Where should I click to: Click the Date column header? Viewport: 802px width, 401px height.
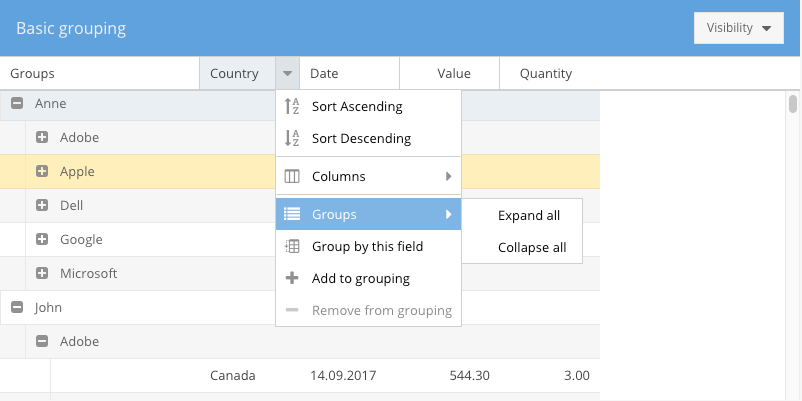pyautogui.click(x=348, y=74)
